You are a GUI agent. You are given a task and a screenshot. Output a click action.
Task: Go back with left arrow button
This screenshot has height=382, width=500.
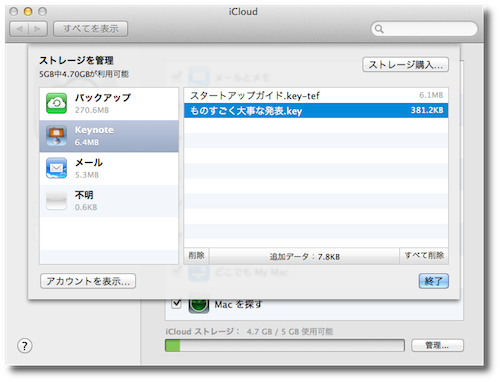click(19, 29)
